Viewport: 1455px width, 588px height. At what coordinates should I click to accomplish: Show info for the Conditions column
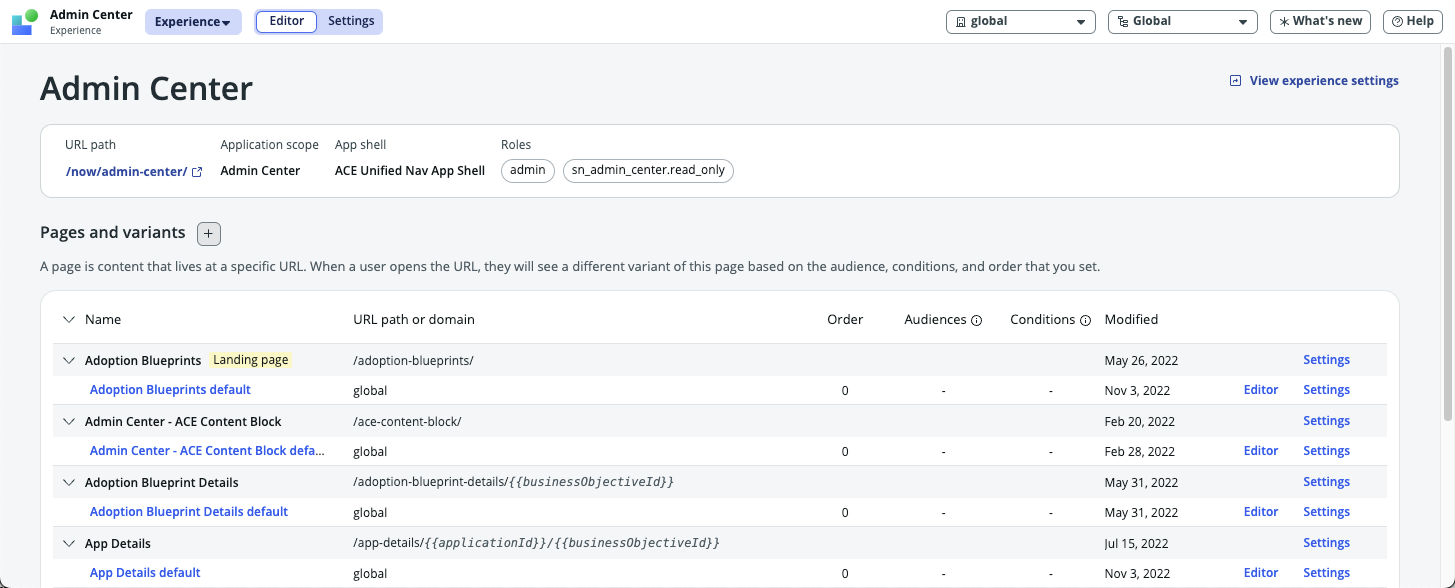click(1085, 321)
